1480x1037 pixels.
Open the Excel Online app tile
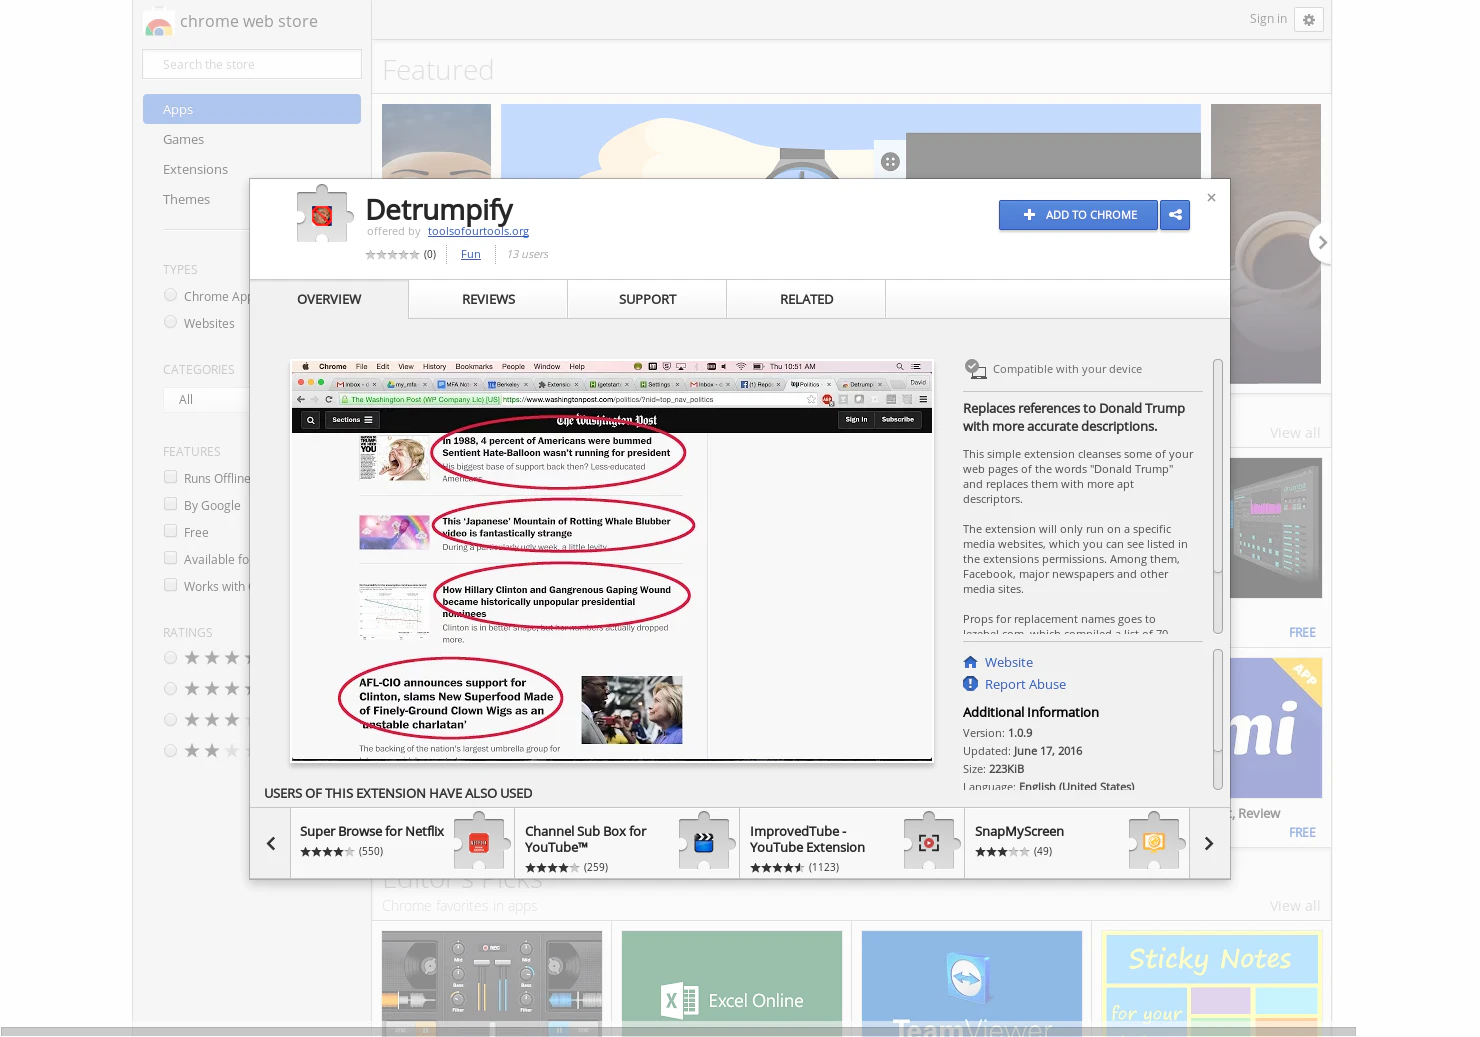click(x=732, y=983)
